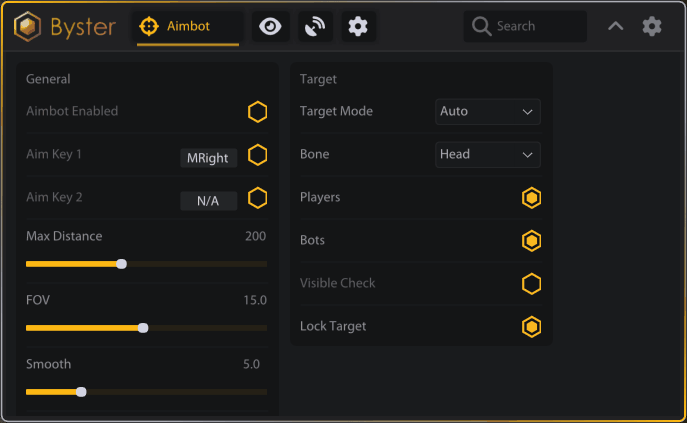
Task: Expand the Bone dropdown
Action: coord(488,155)
